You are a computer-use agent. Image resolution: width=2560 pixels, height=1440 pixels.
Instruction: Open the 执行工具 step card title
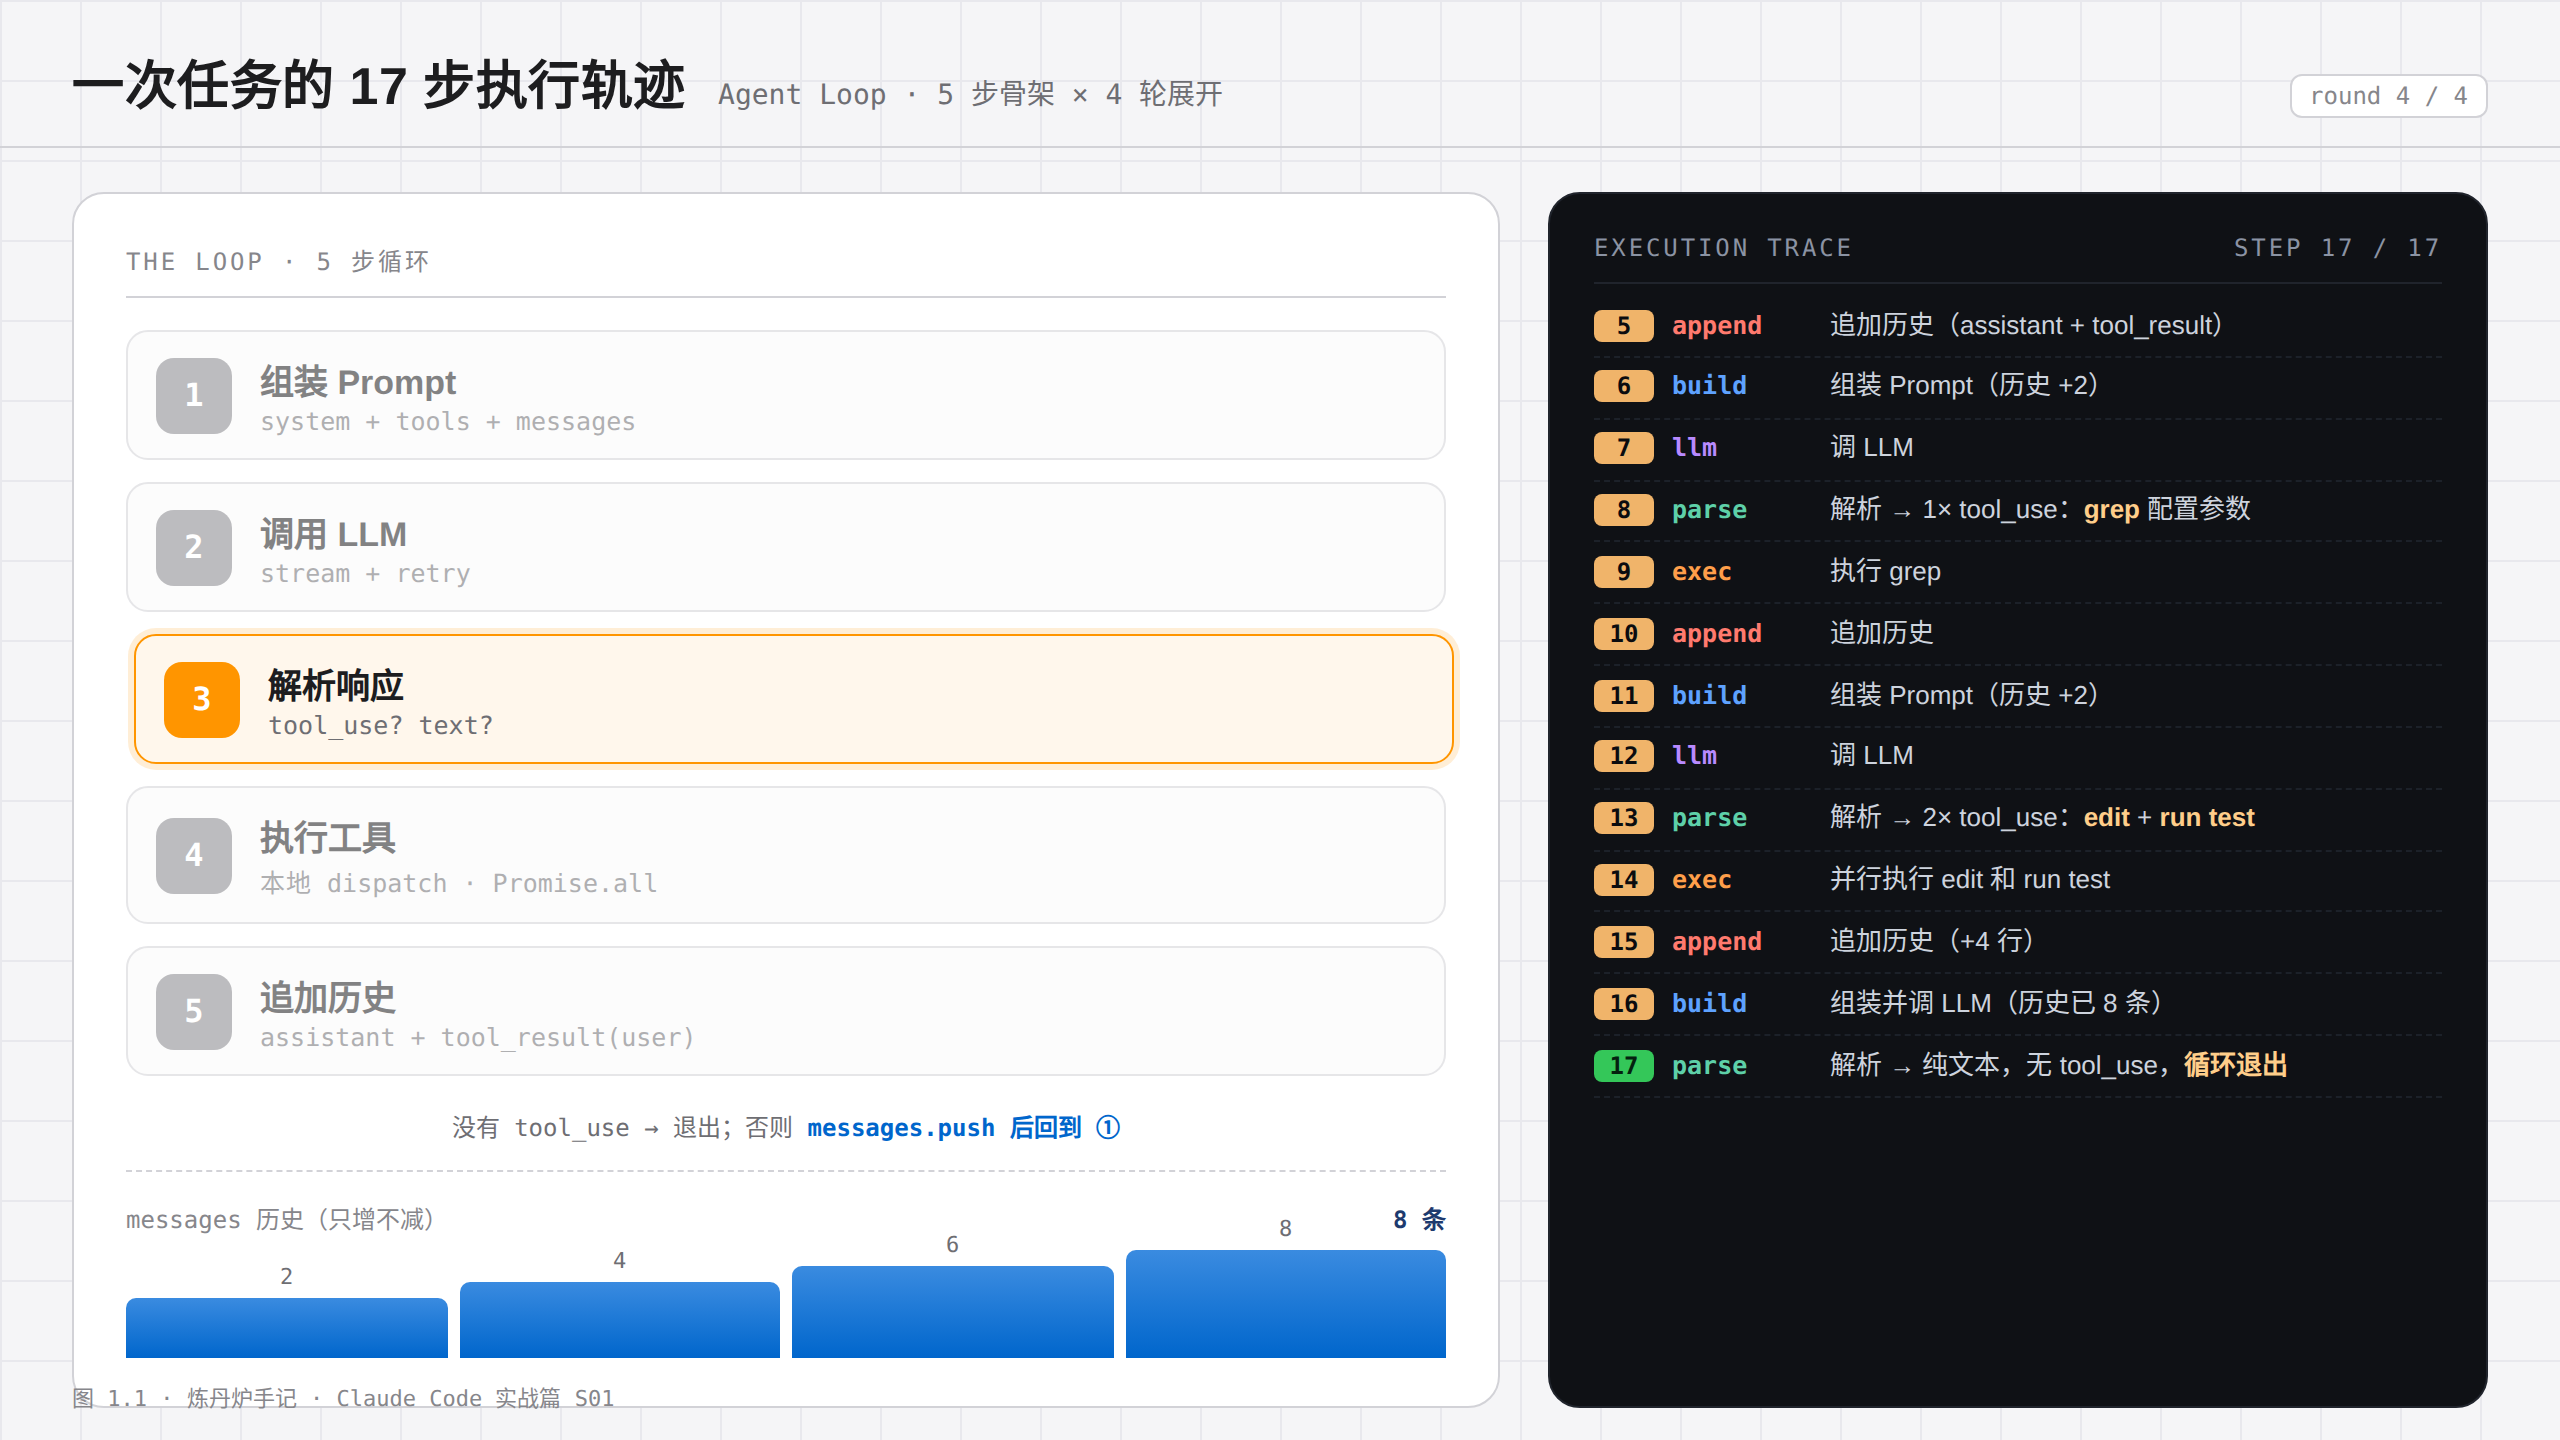coord(328,838)
